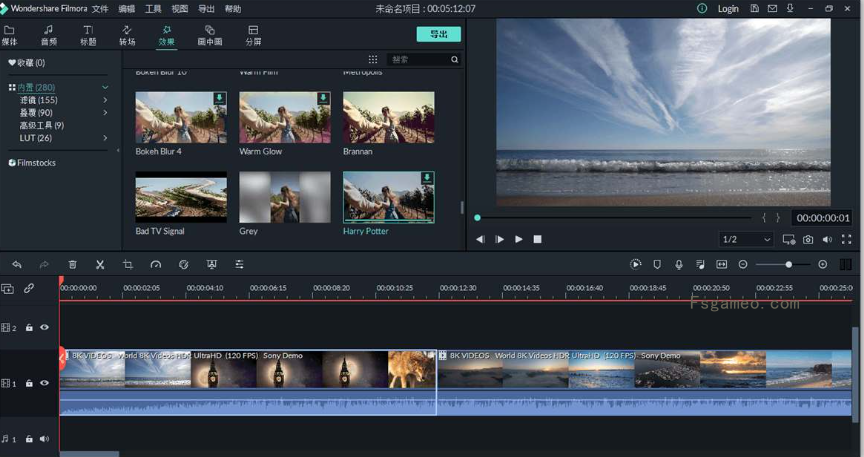Undo the last edit in toolbar

(17, 265)
